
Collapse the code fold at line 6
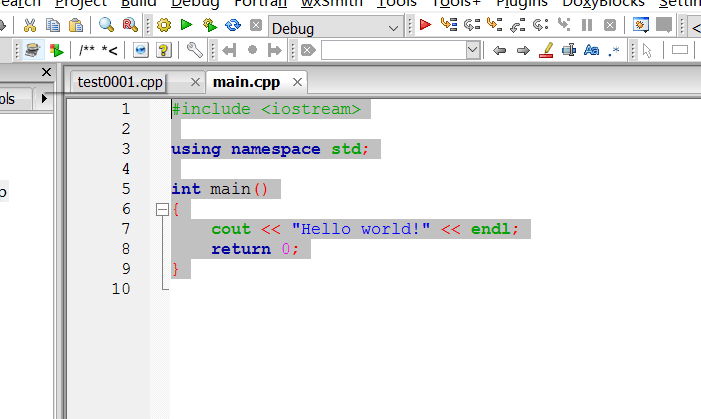[x=162, y=209]
